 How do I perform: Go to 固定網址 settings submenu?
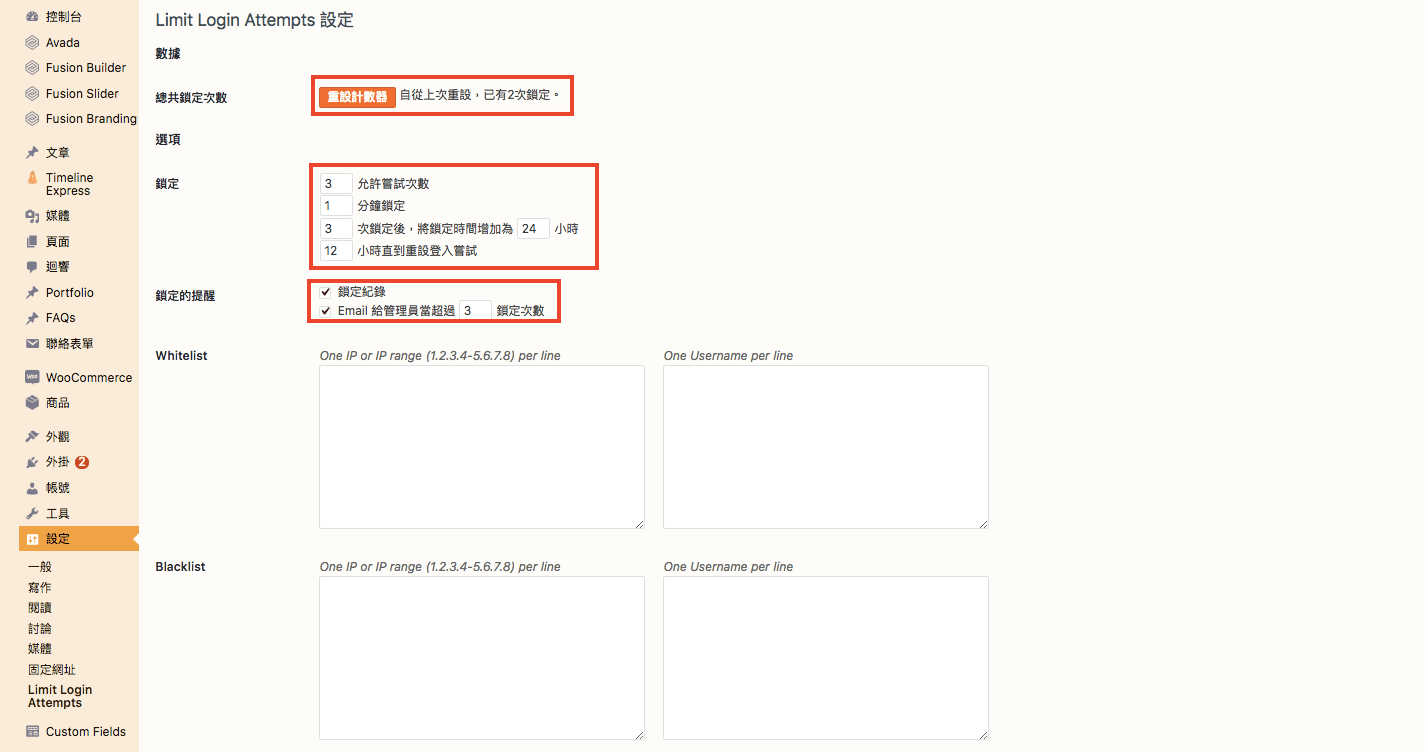51,670
